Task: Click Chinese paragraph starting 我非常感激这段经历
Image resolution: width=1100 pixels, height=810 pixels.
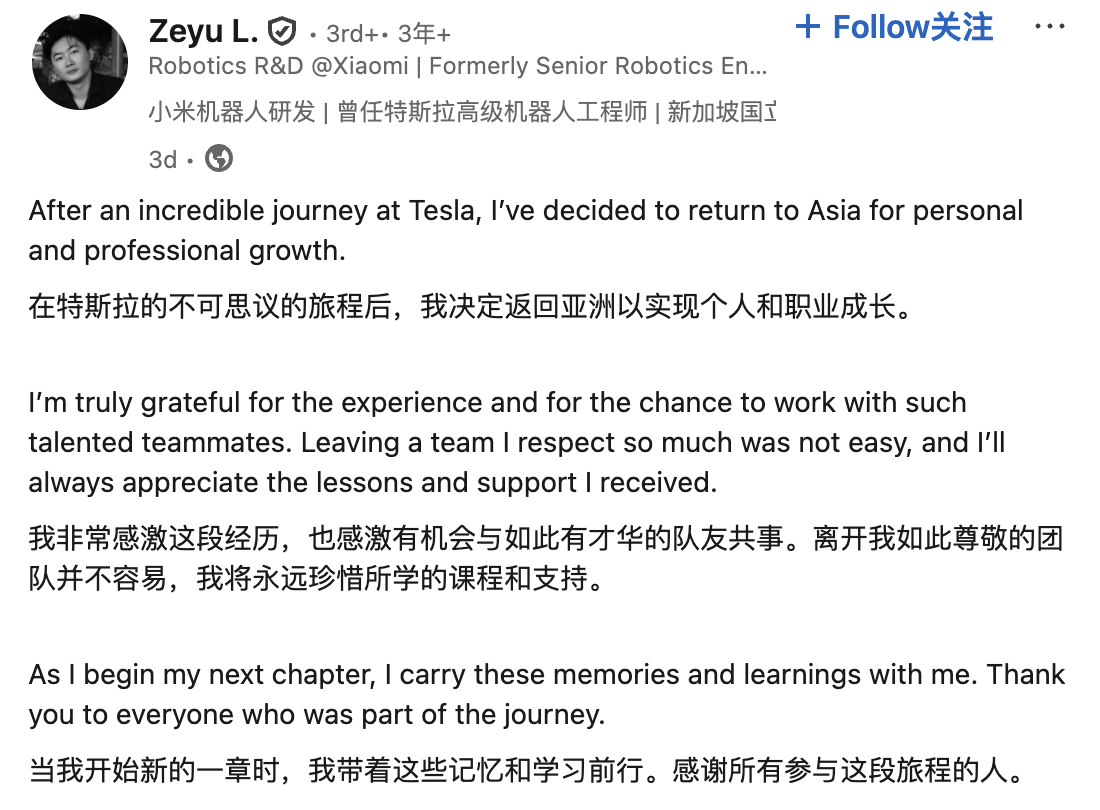Action: pyautogui.click(x=545, y=559)
